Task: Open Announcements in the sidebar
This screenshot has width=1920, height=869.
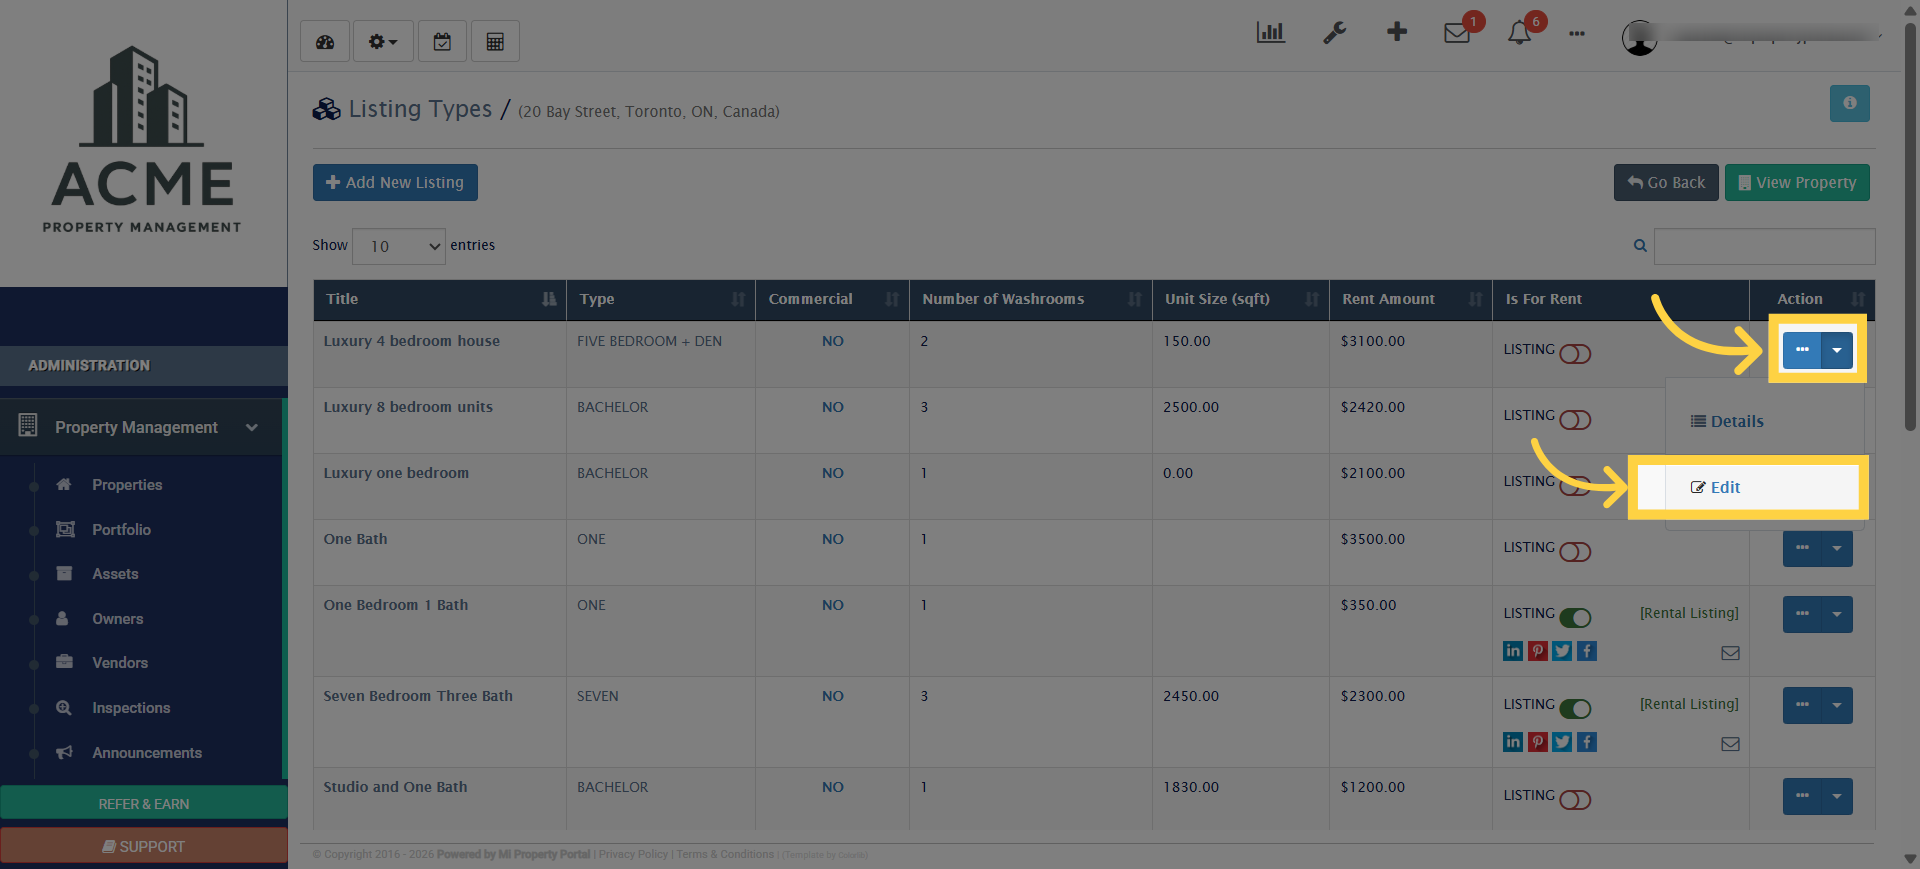Action: (x=147, y=753)
